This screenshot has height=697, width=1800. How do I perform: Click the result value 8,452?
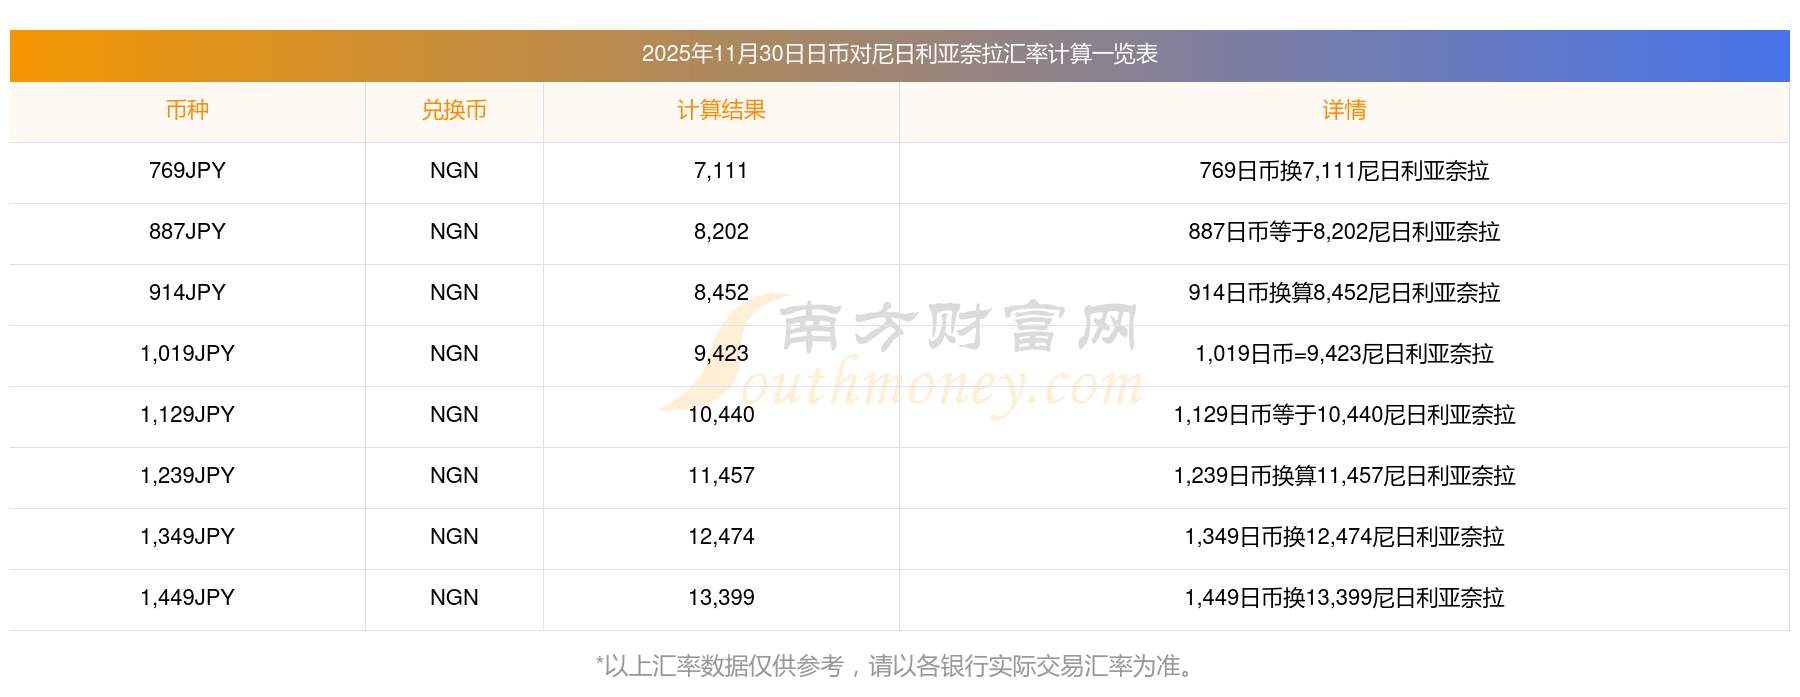coord(721,293)
